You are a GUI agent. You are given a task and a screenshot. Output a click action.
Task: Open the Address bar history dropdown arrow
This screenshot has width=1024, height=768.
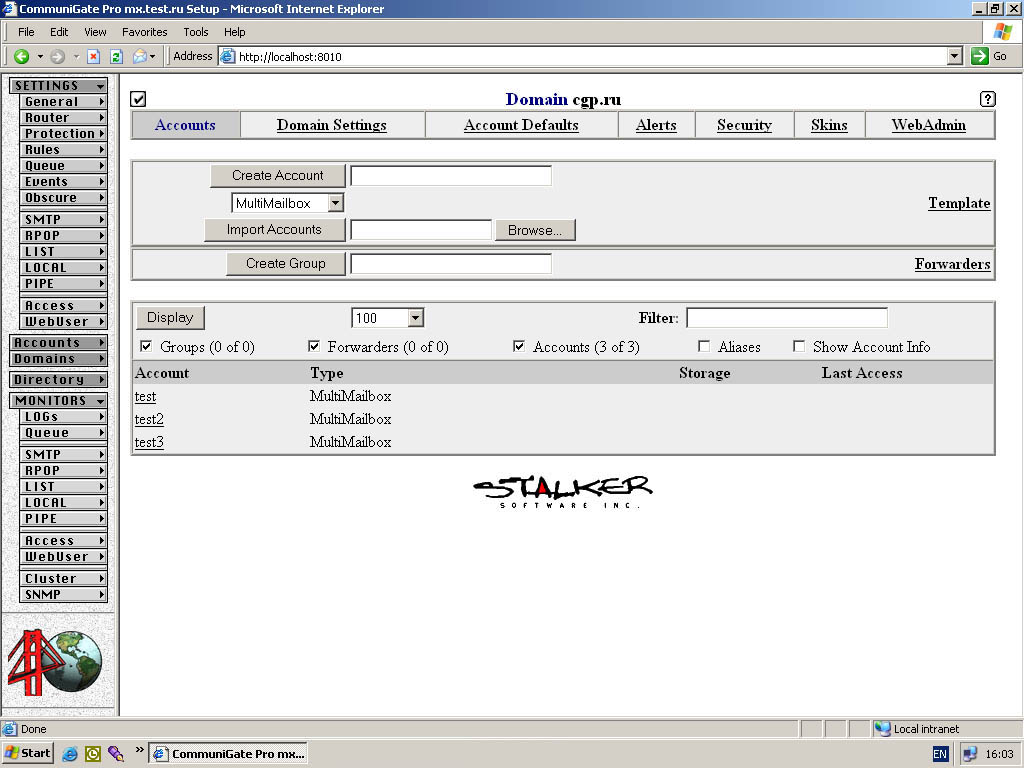click(955, 56)
